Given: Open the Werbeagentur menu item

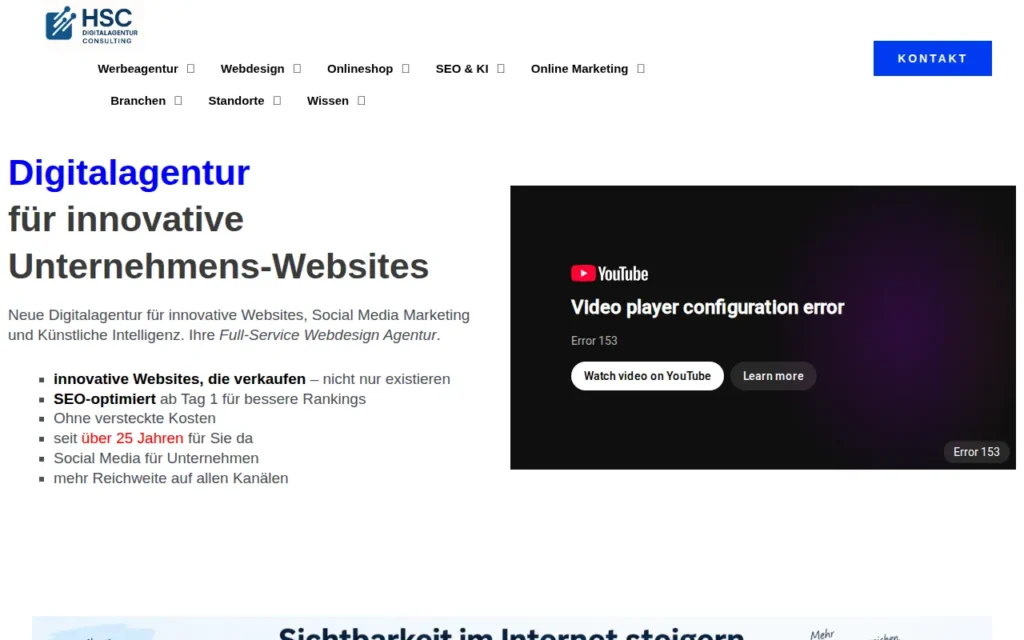Looking at the screenshot, I should click(138, 69).
